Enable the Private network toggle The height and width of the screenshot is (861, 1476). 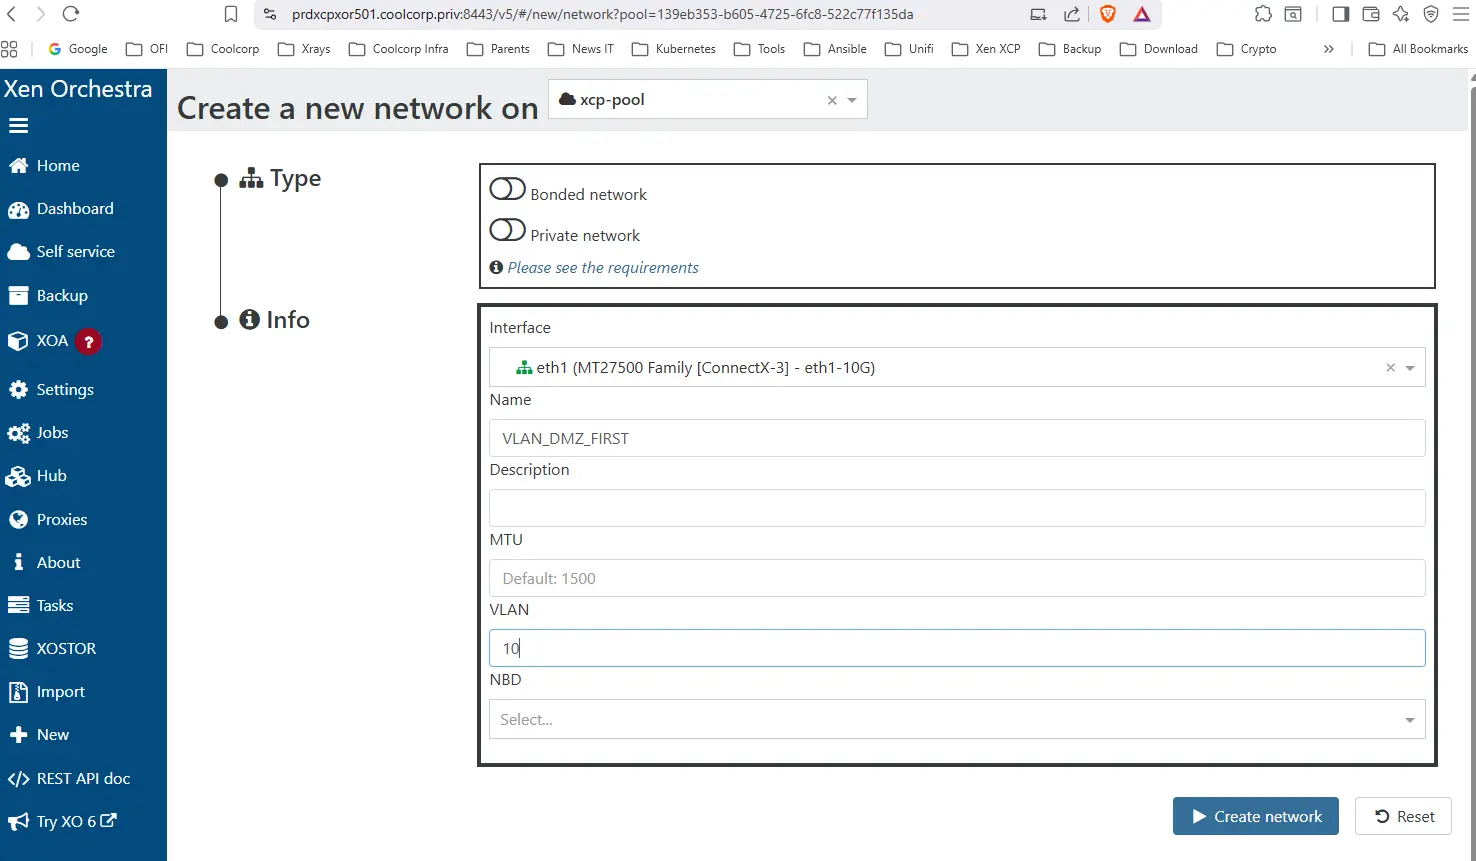[507, 230]
